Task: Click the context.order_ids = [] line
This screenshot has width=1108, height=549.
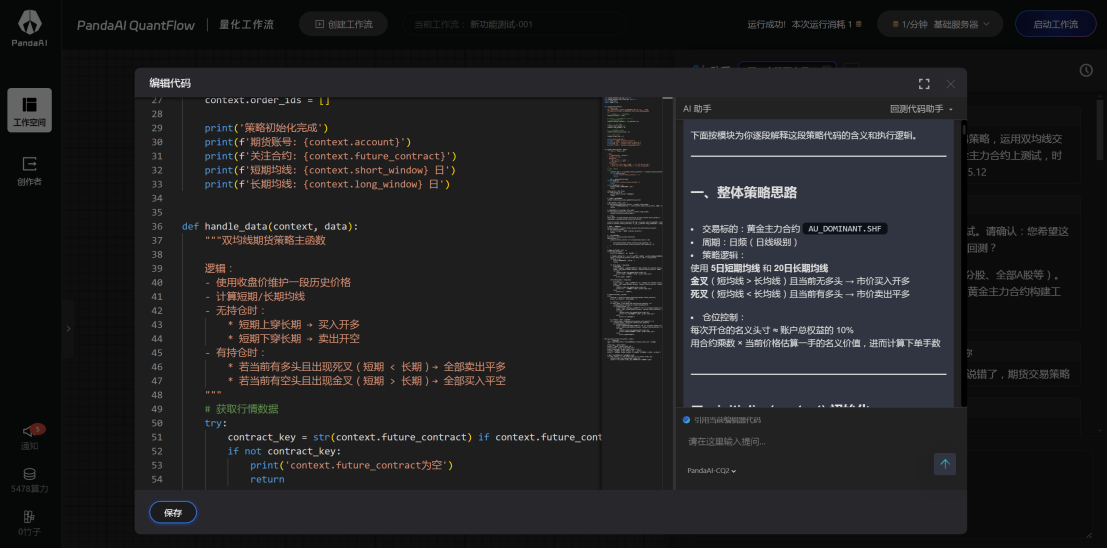Action: [x=267, y=100]
